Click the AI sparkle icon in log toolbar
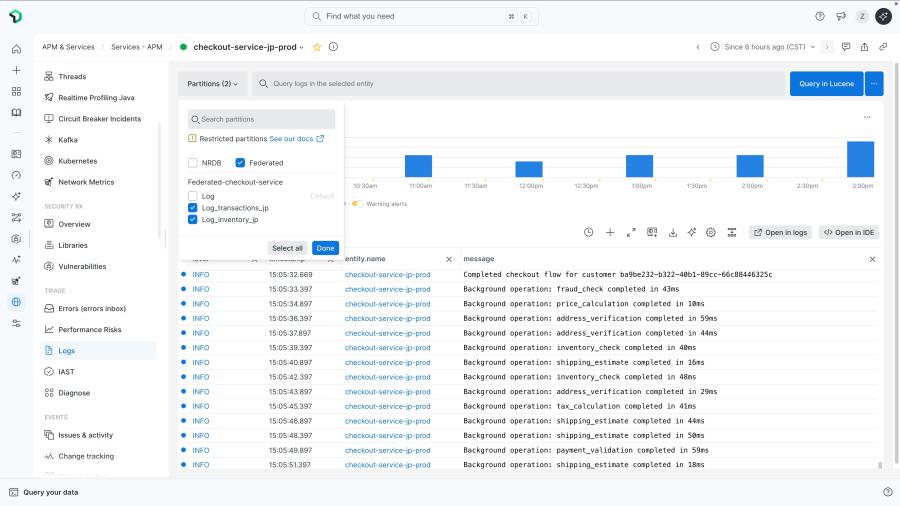Viewport: 900px width, 506px height. click(x=692, y=232)
